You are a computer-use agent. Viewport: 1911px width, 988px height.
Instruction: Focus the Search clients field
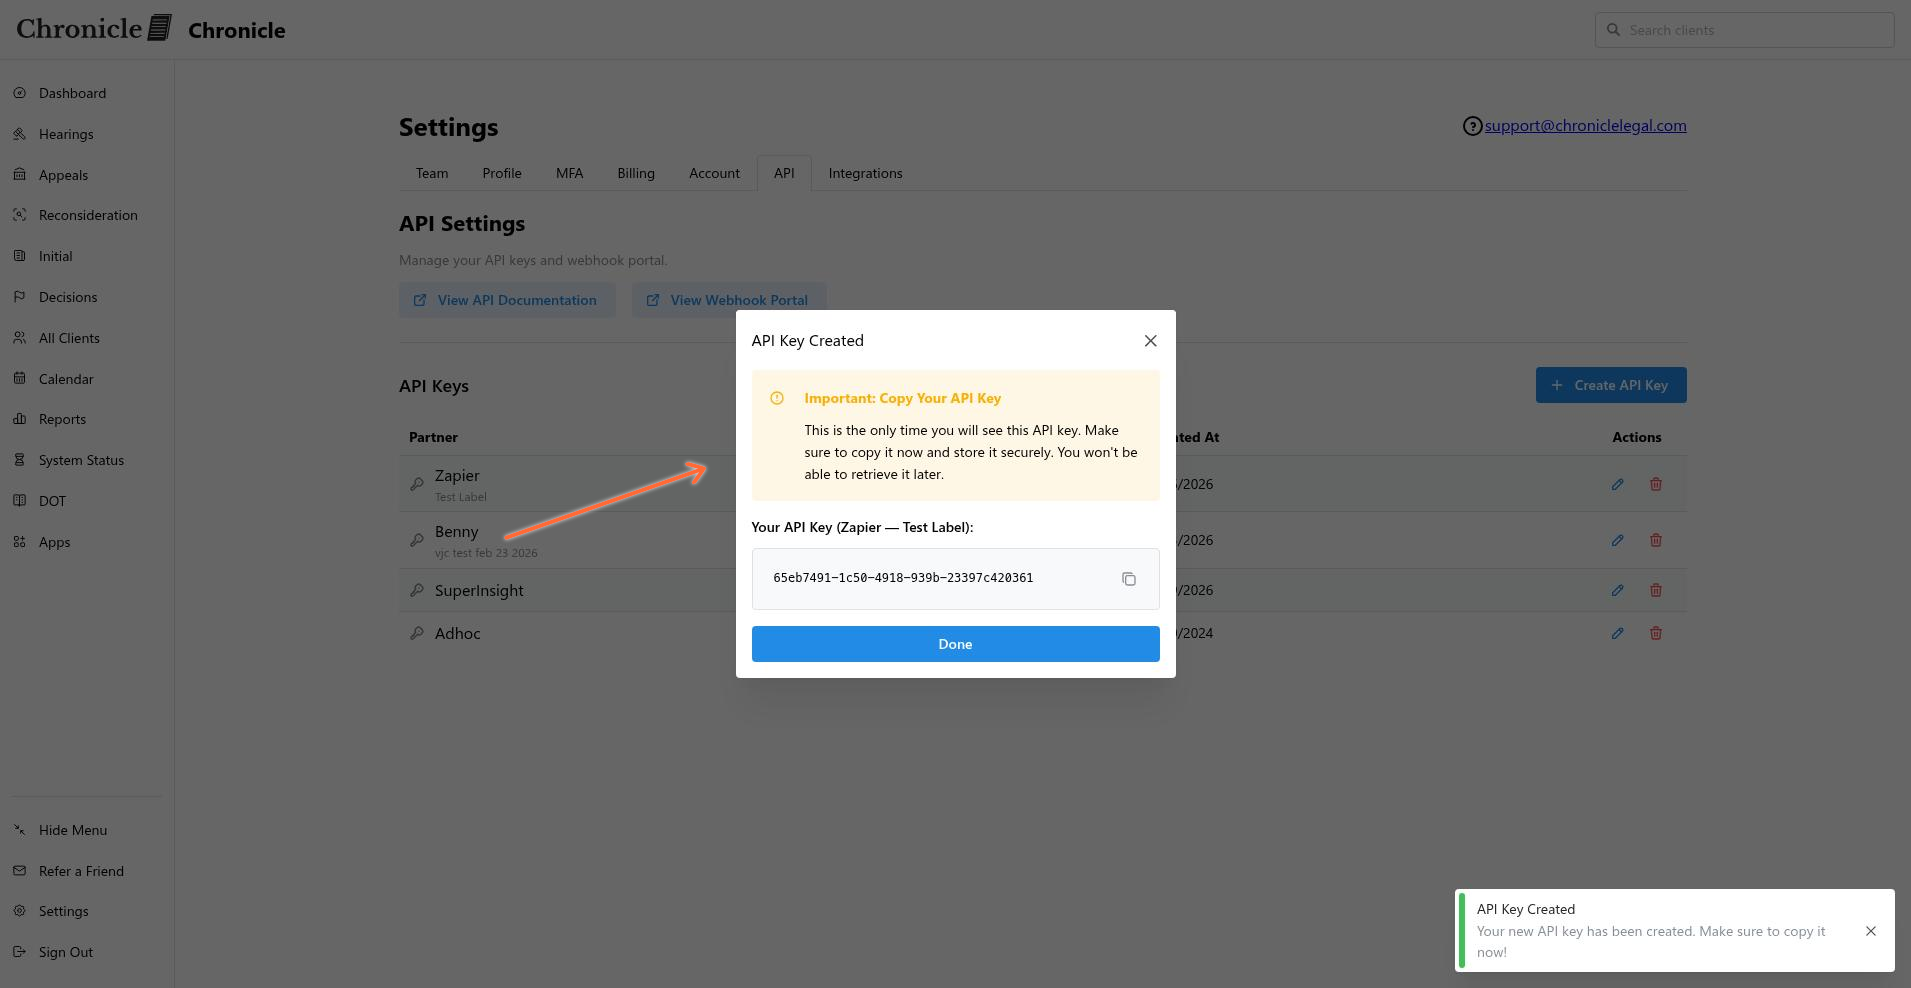[1744, 30]
